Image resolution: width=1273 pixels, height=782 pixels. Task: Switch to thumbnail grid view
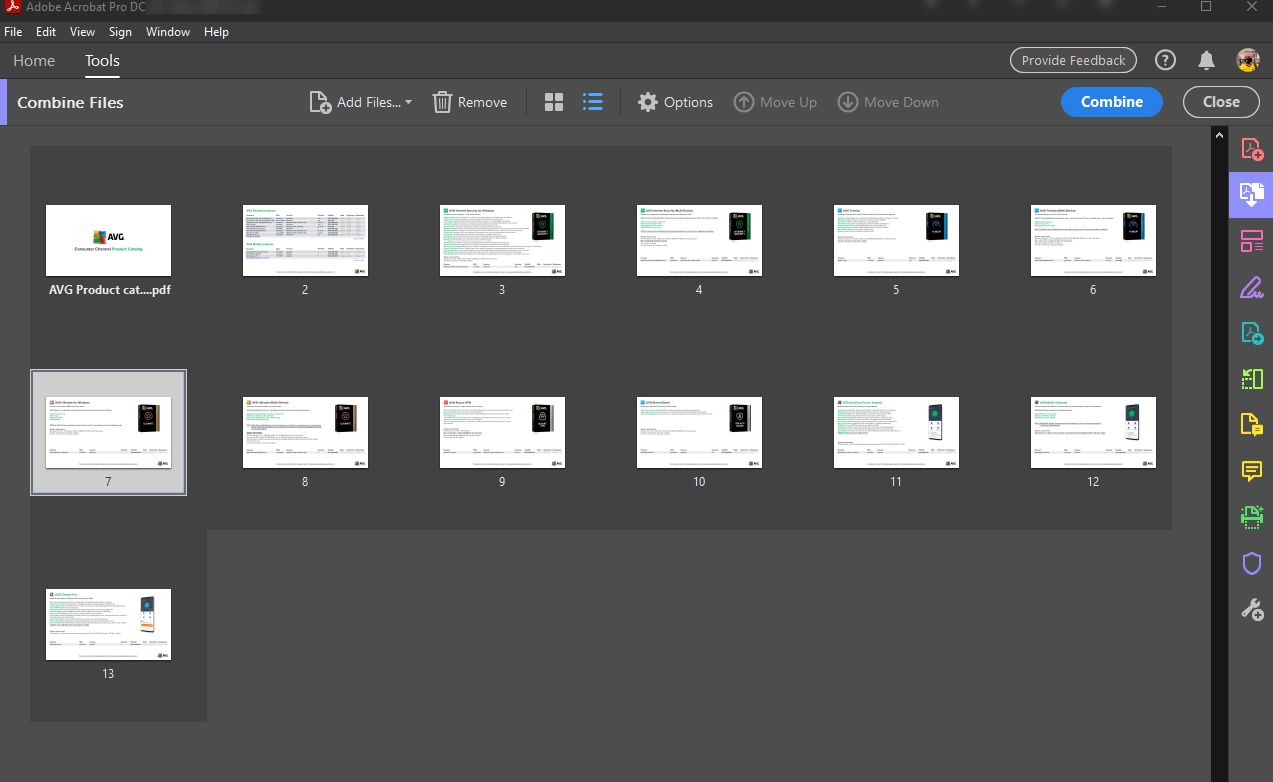tap(554, 102)
